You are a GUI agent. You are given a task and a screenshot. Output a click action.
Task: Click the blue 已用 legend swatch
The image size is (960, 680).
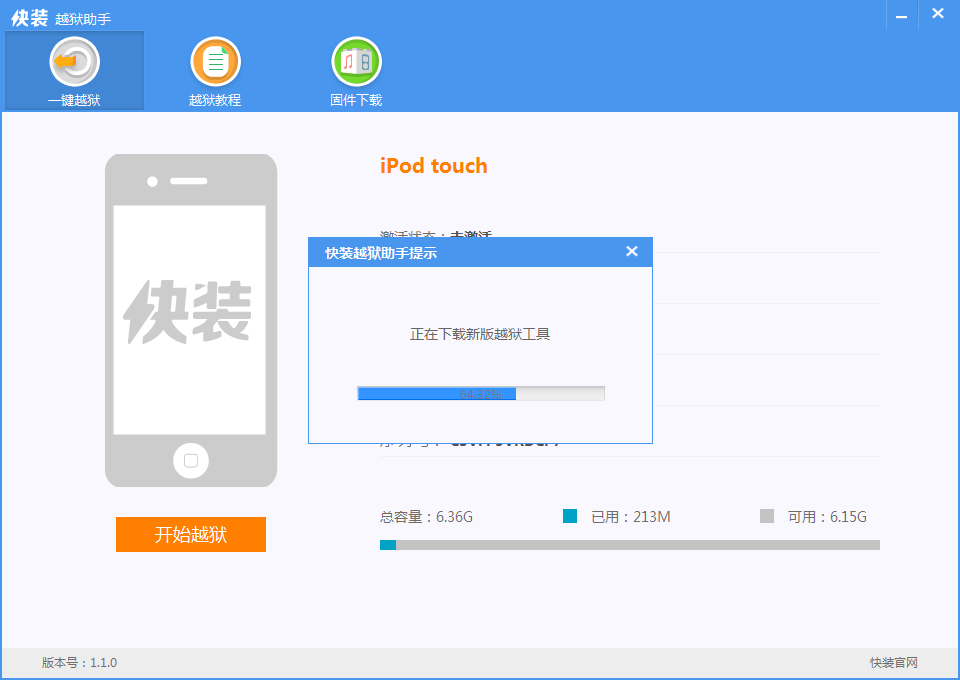point(569,516)
